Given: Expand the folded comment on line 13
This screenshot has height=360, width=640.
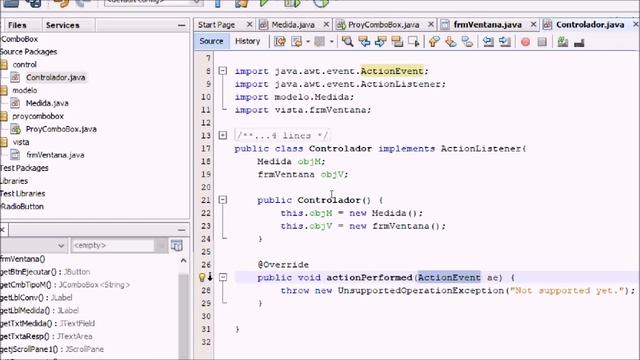Looking at the screenshot, I should (223, 136).
